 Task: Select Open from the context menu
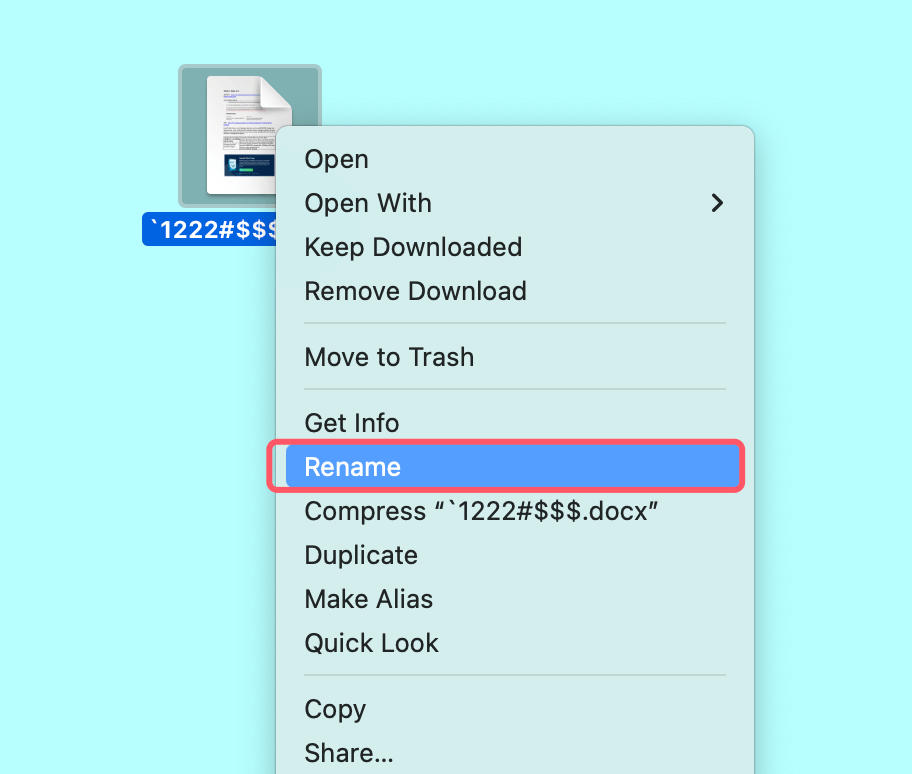(x=336, y=159)
